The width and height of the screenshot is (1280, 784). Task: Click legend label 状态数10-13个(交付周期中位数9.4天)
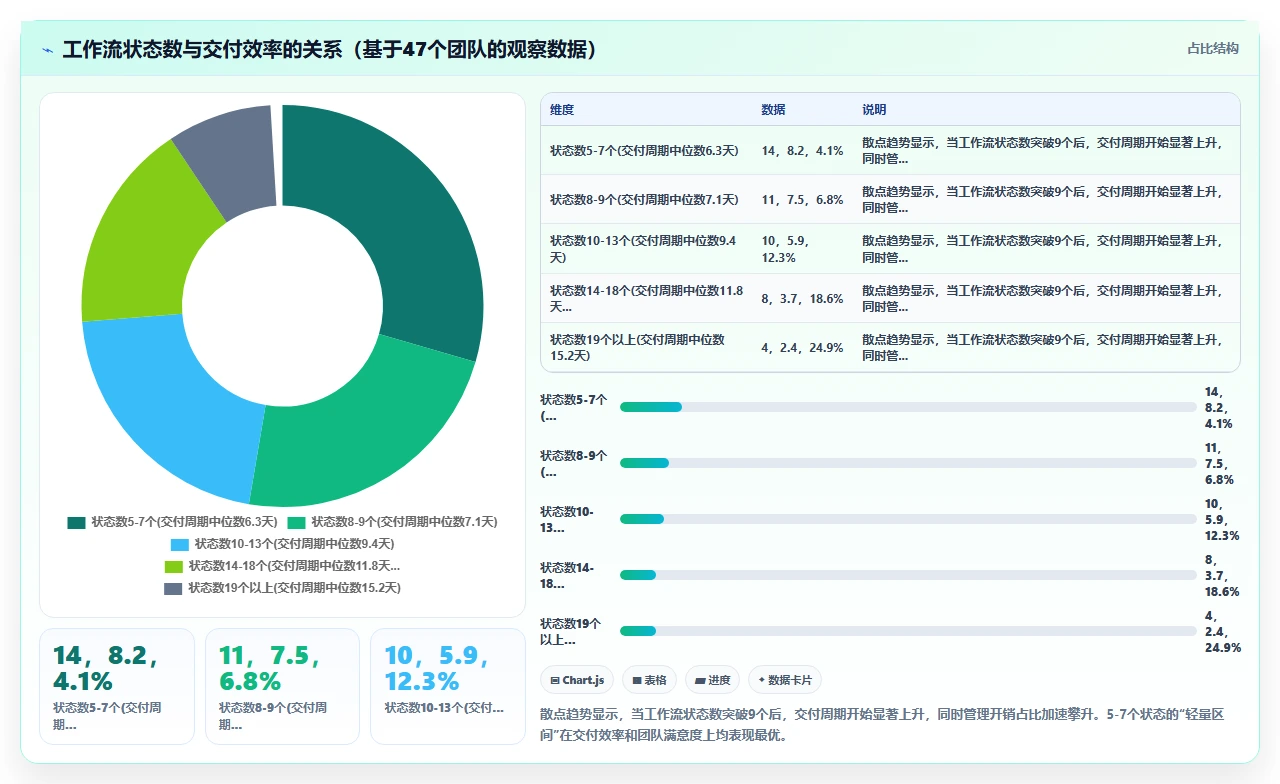click(294, 544)
